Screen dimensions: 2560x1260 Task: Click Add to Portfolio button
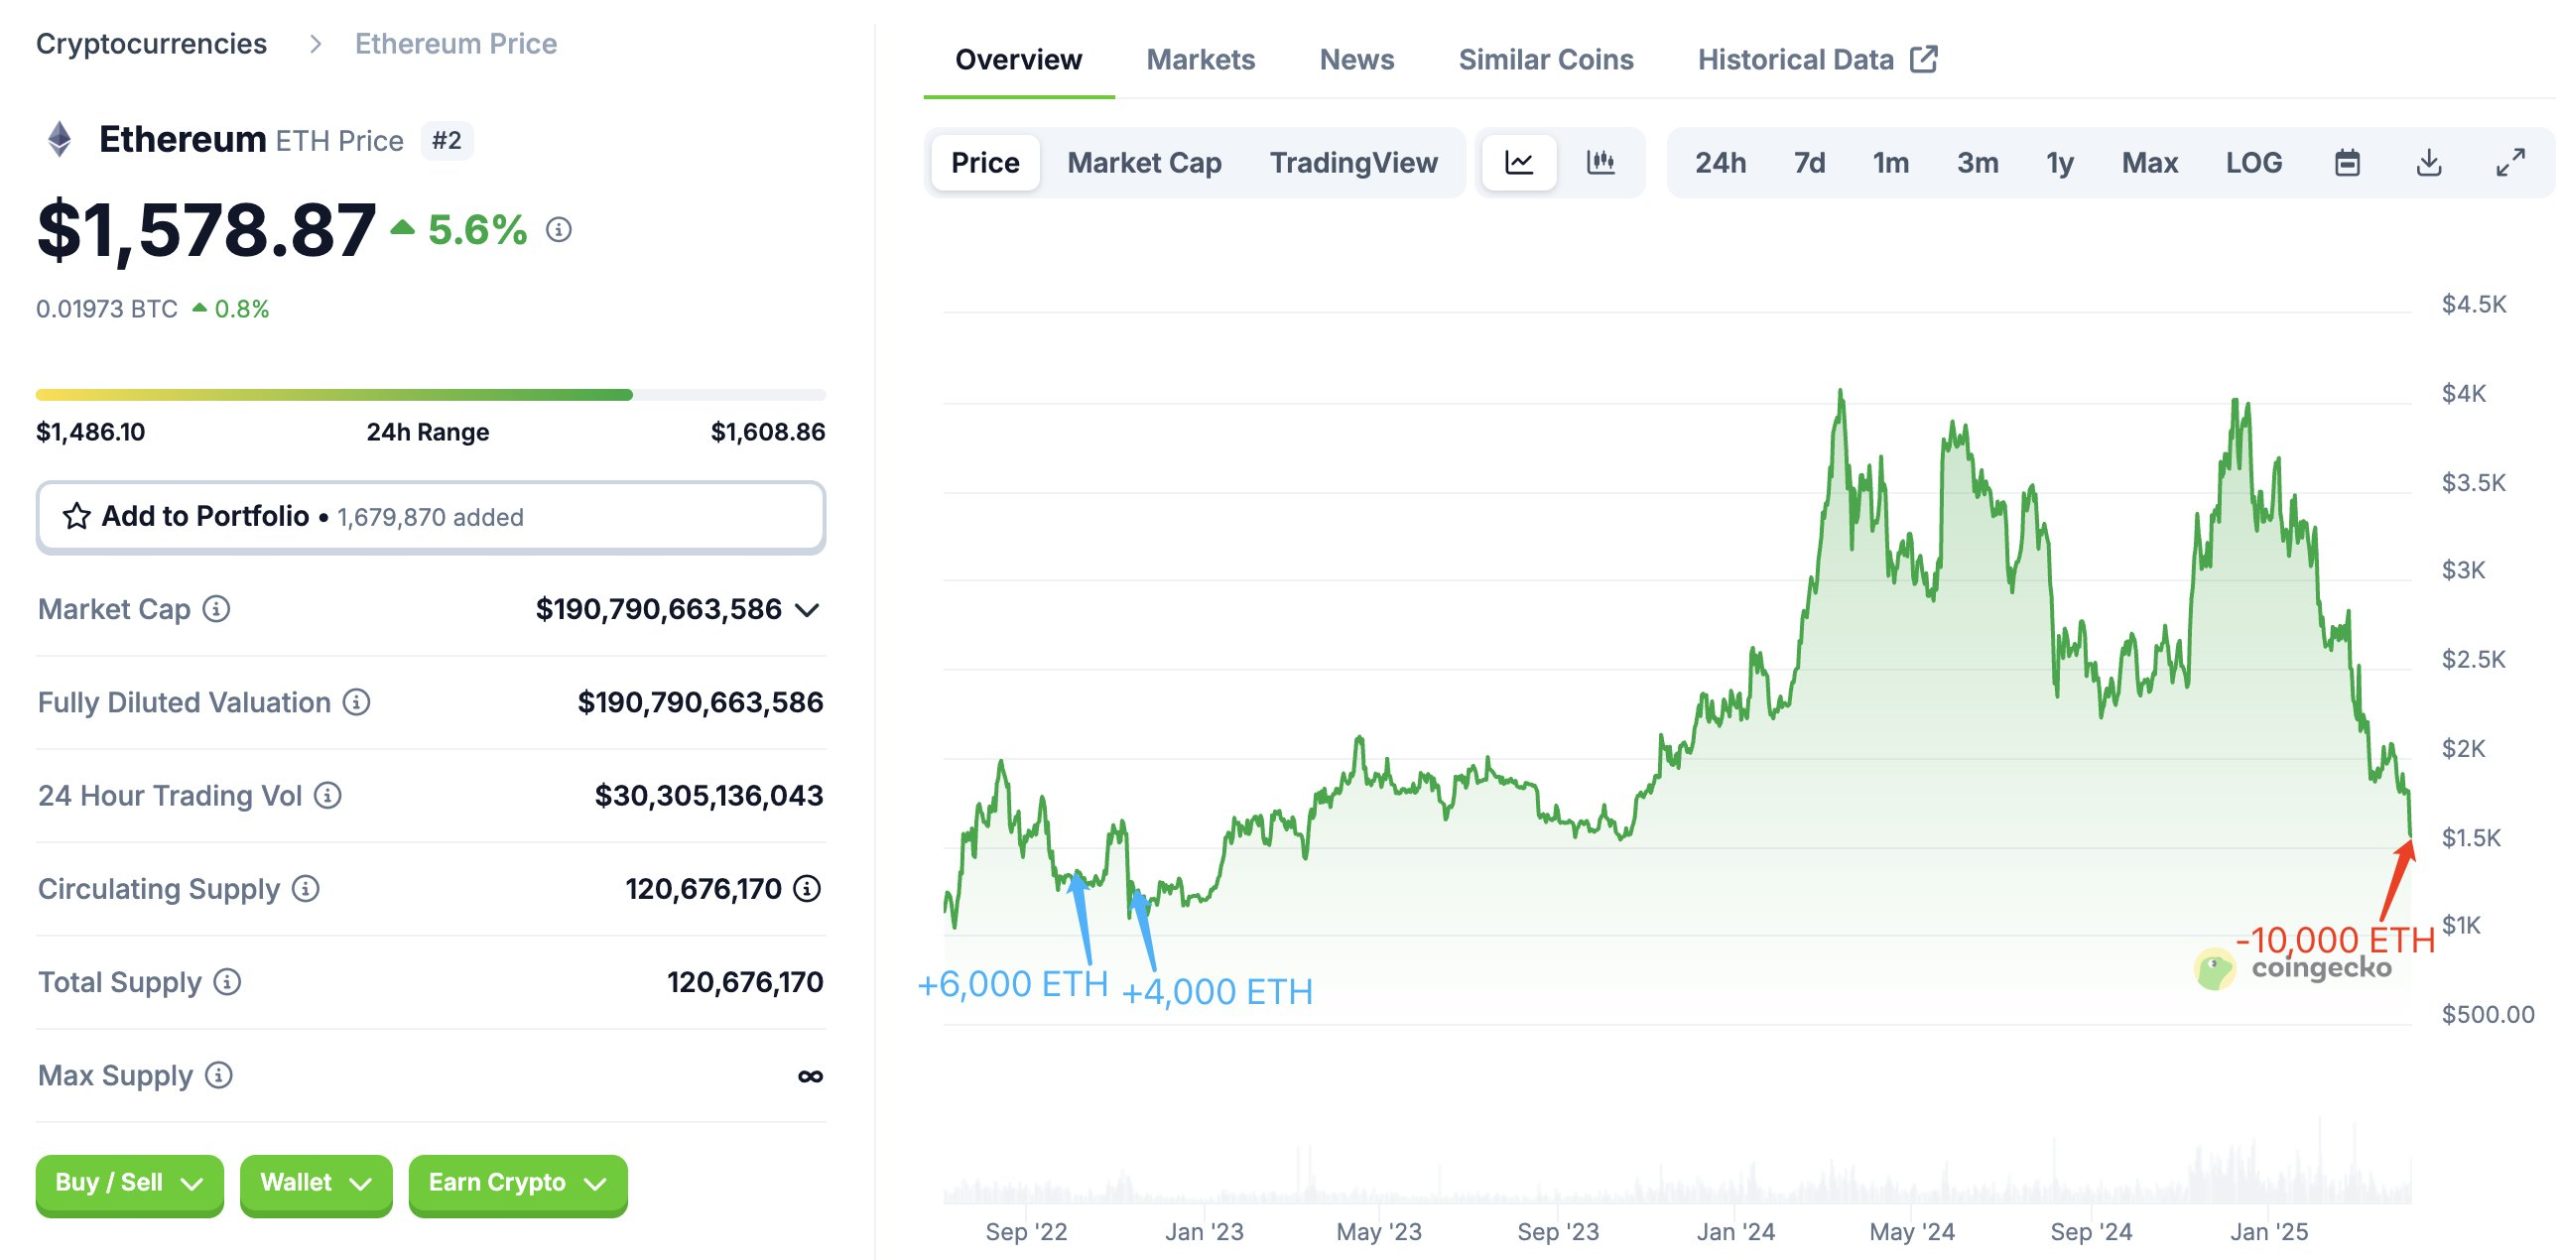(x=430, y=516)
